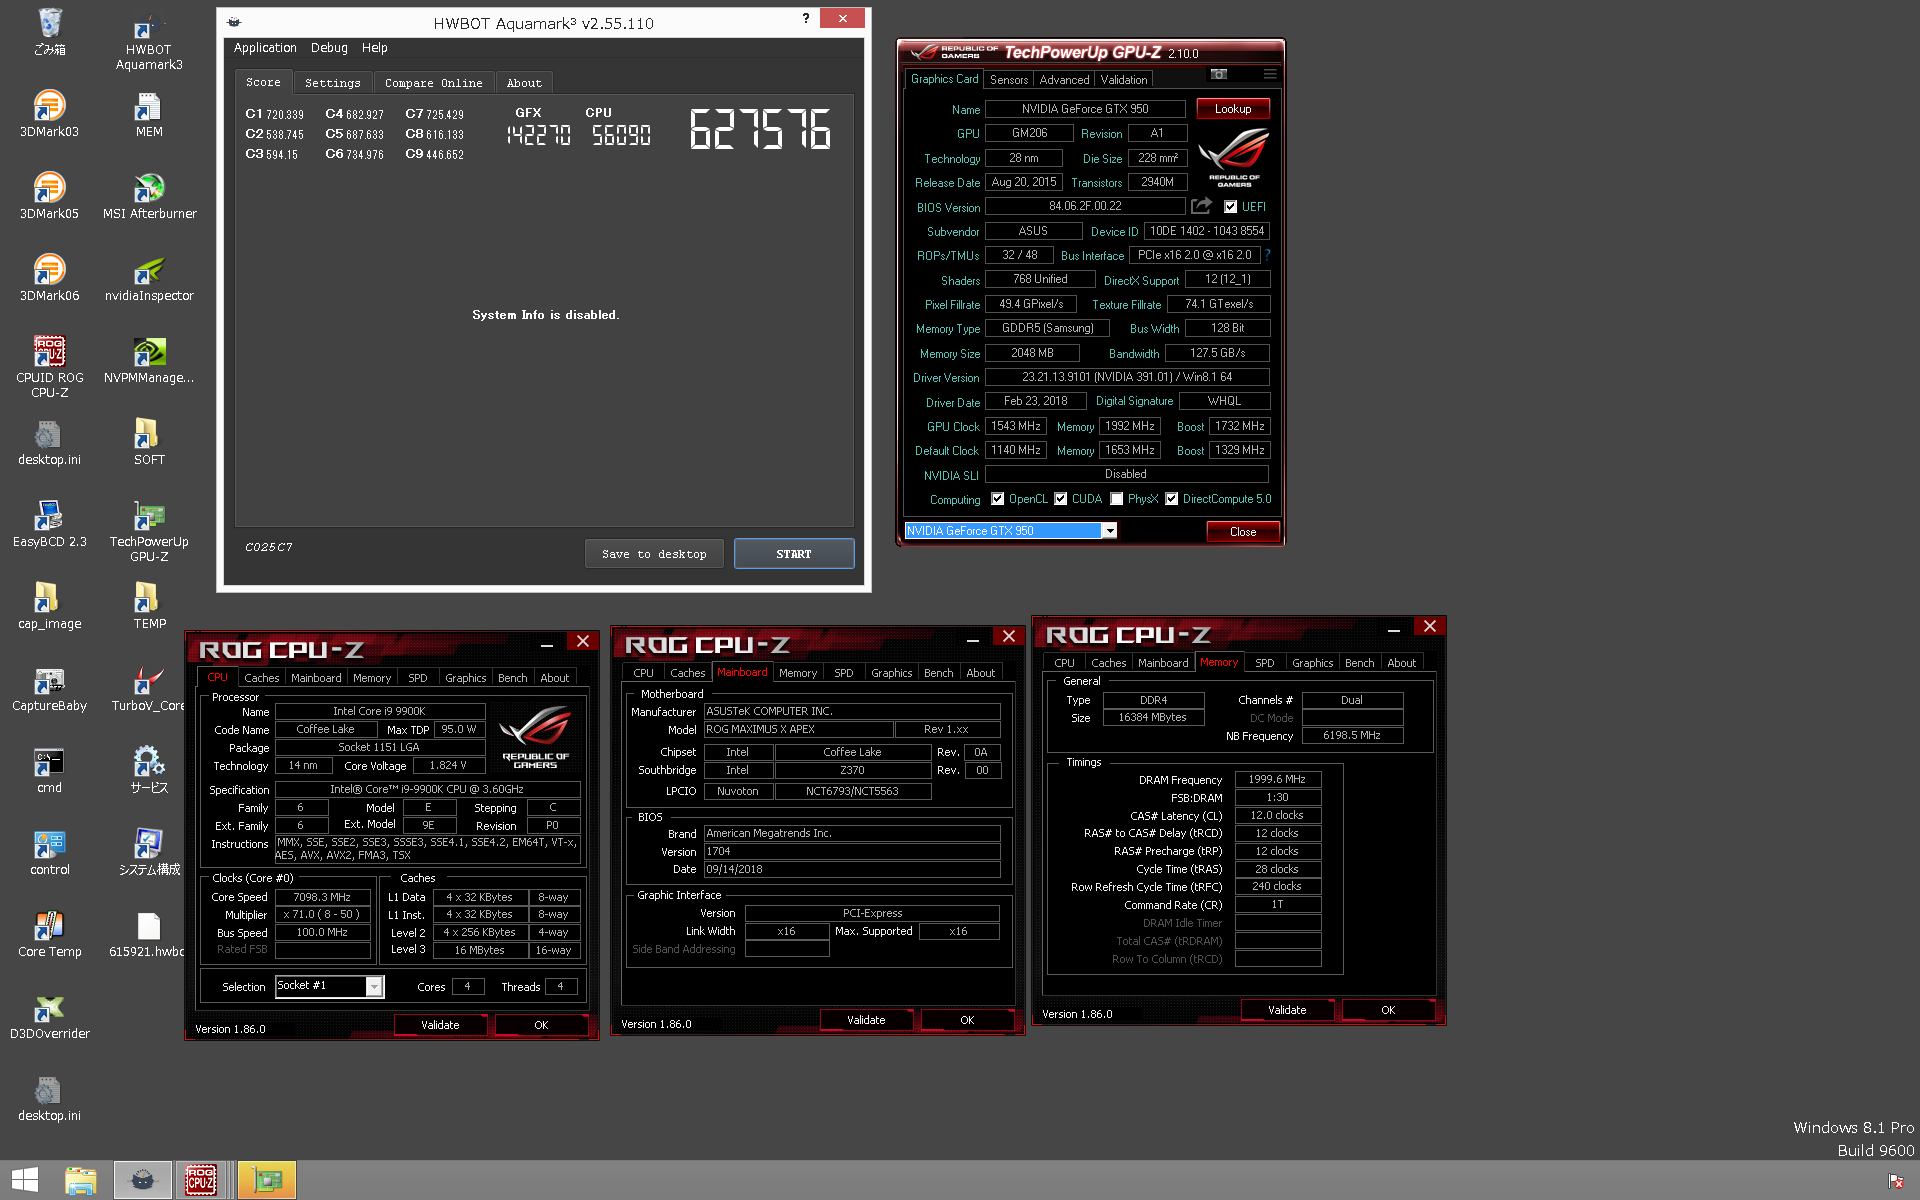
Task: Open NVPMManager desktop icon
Action: click(149, 359)
